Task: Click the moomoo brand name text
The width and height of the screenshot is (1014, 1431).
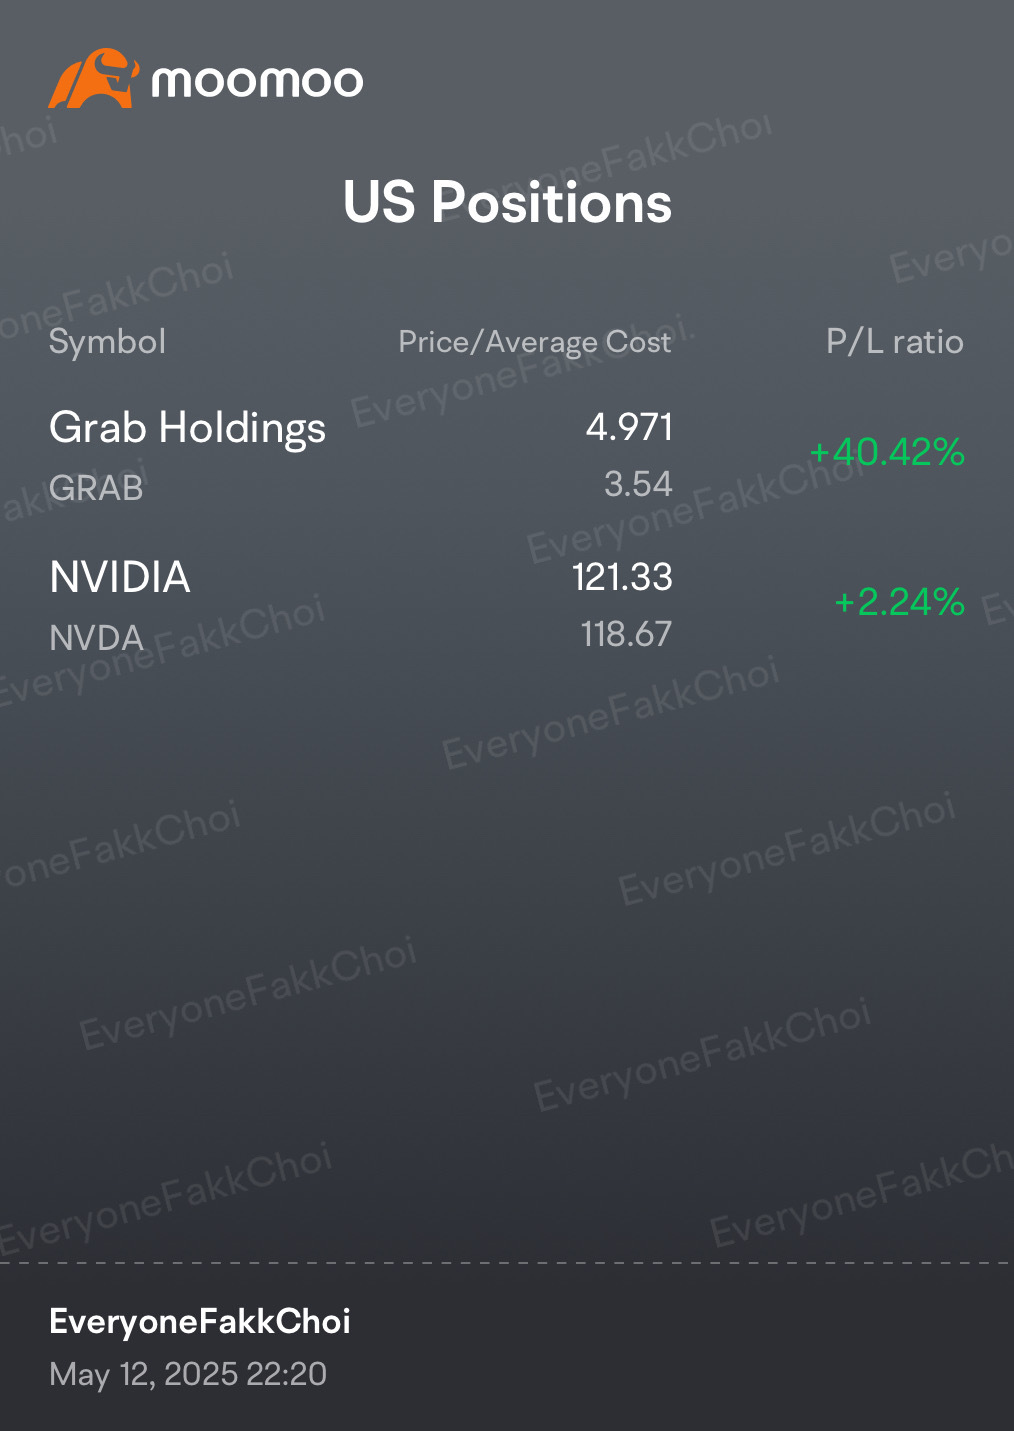Action: click(257, 82)
